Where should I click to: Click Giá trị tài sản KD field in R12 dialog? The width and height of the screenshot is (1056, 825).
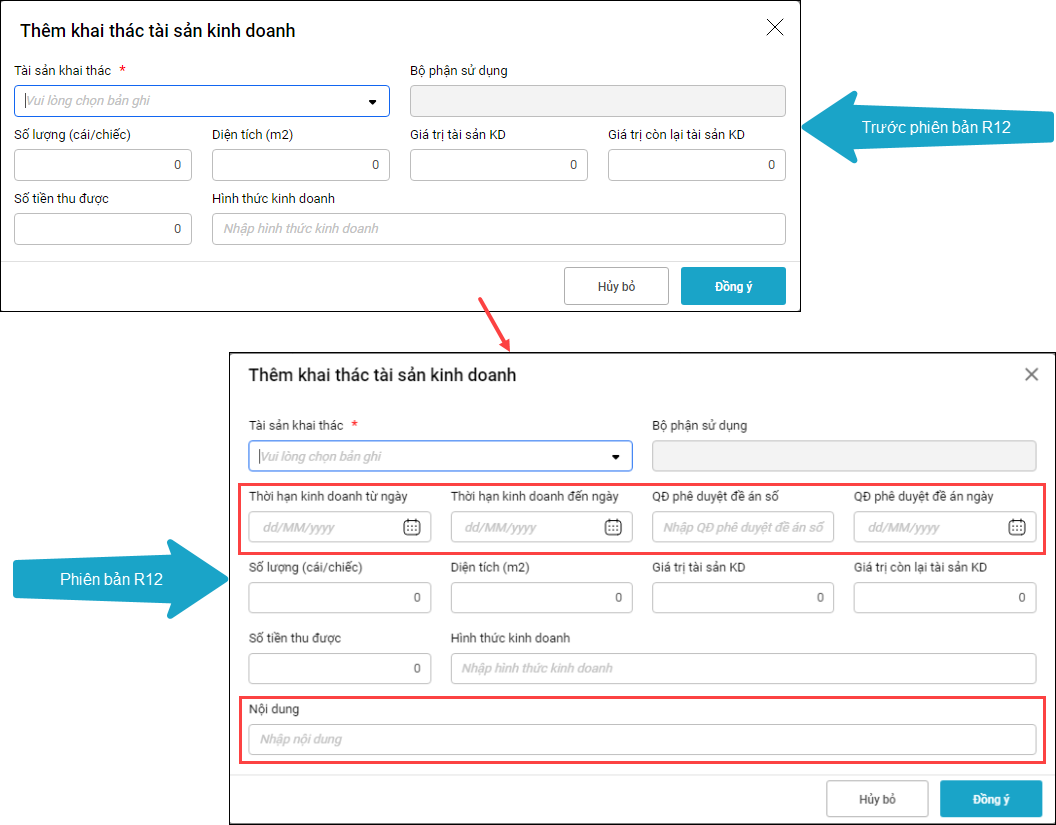click(x=742, y=598)
